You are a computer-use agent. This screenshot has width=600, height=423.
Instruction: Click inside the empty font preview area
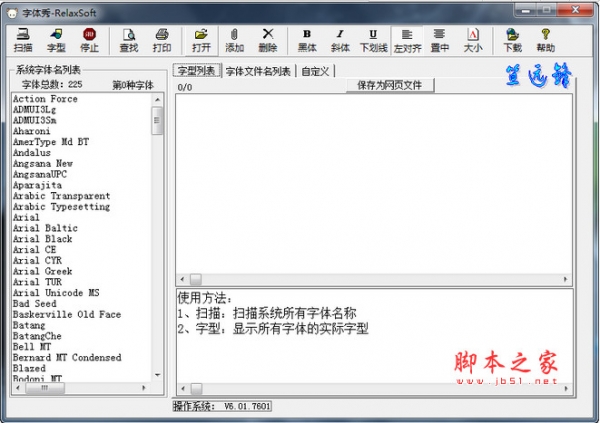pyautogui.click(x=374, y=184)
